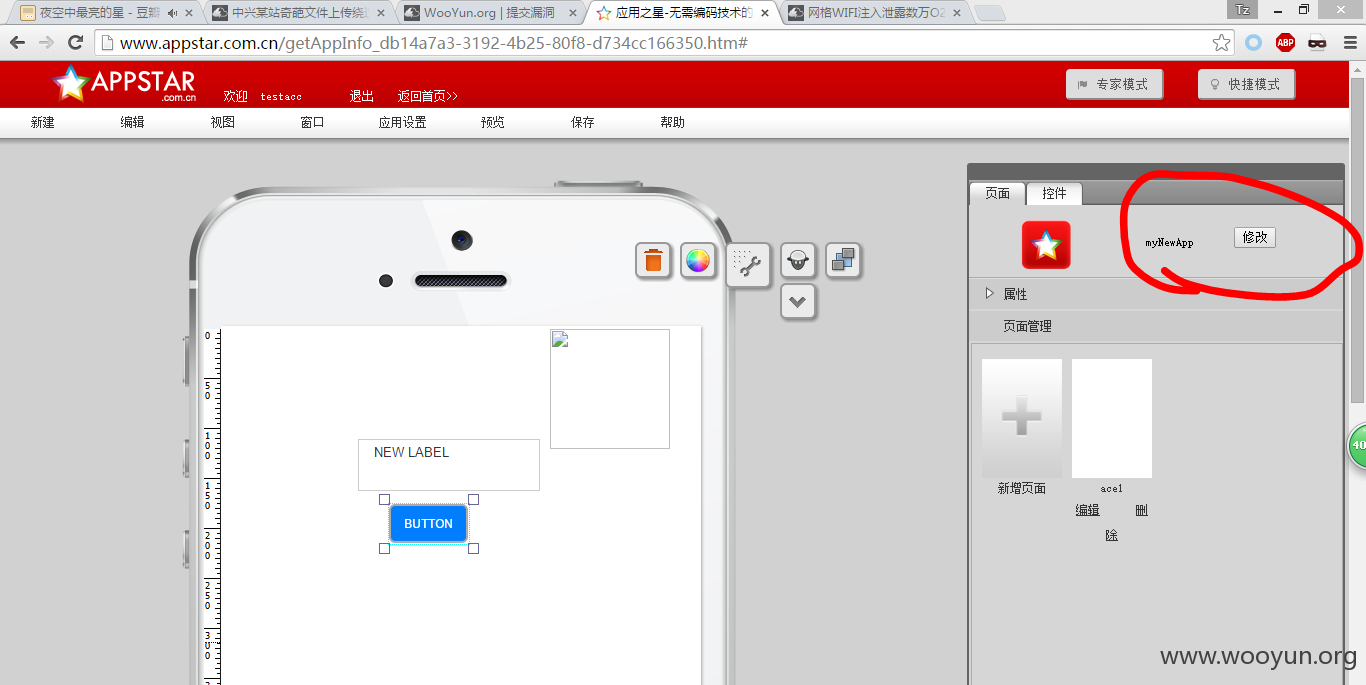Image resolution: width=1366 pixels, height=685 pixels.
Task: Click the AdBlock Plus extension icon
Action: pyautogui.click(x=1285, y=42)
